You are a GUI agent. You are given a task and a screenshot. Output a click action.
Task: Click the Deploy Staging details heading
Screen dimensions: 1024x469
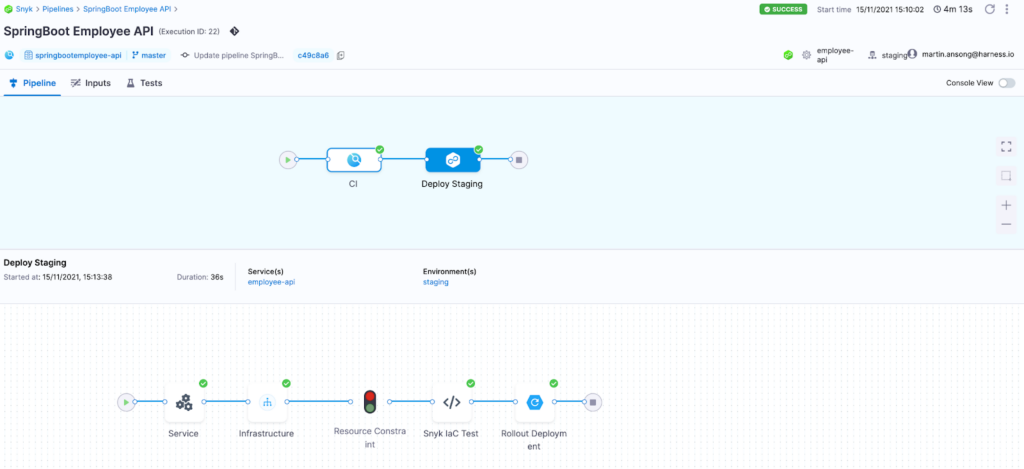click(x=35, y=263)
